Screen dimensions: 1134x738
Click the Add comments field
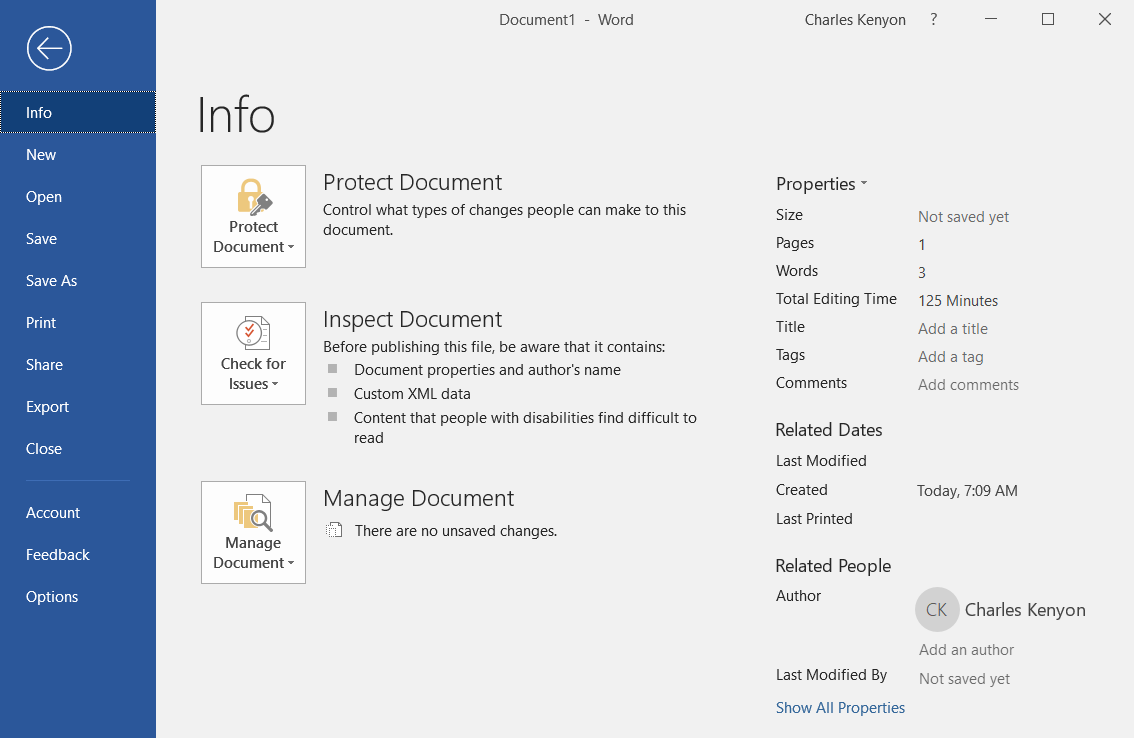(x=968, y=385)
